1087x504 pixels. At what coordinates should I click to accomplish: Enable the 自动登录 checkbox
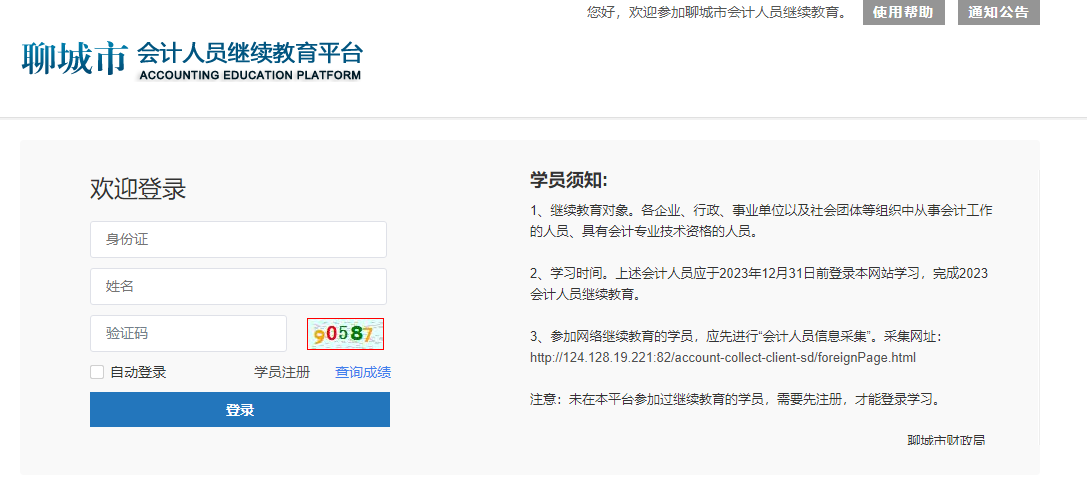tap(97, 373)
